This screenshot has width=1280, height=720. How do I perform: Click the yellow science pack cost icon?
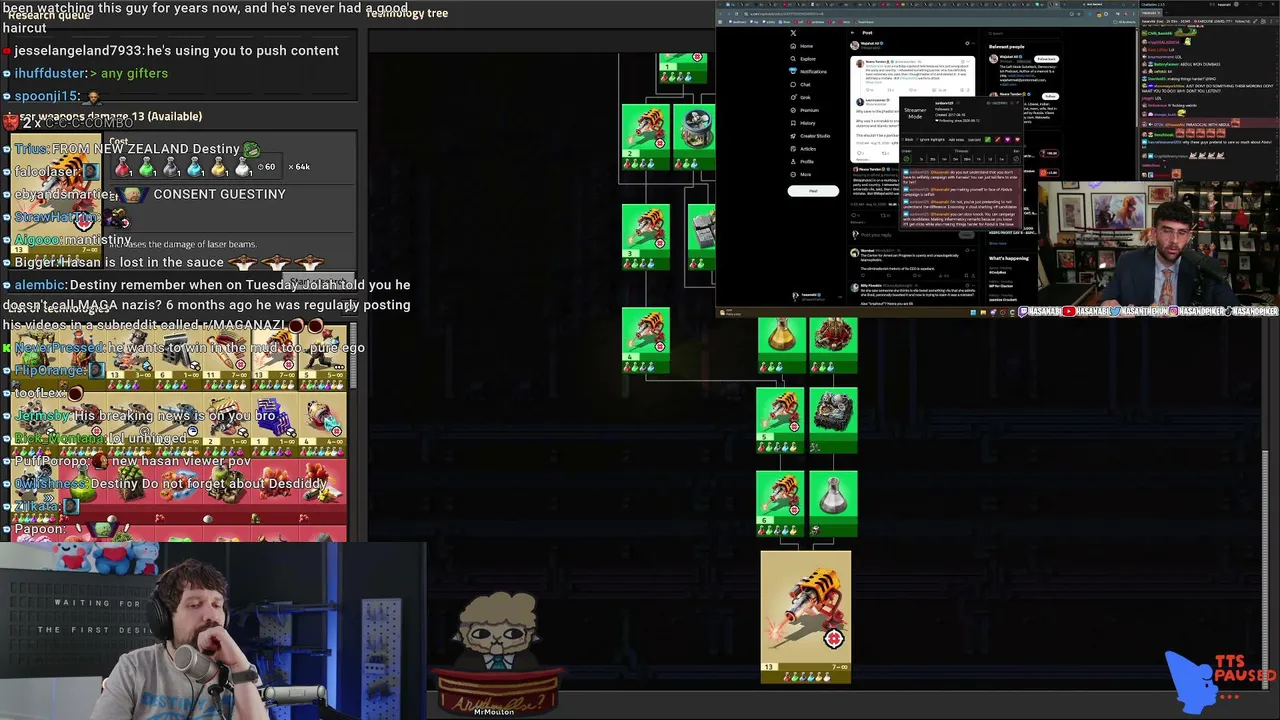tap(219, 167)
